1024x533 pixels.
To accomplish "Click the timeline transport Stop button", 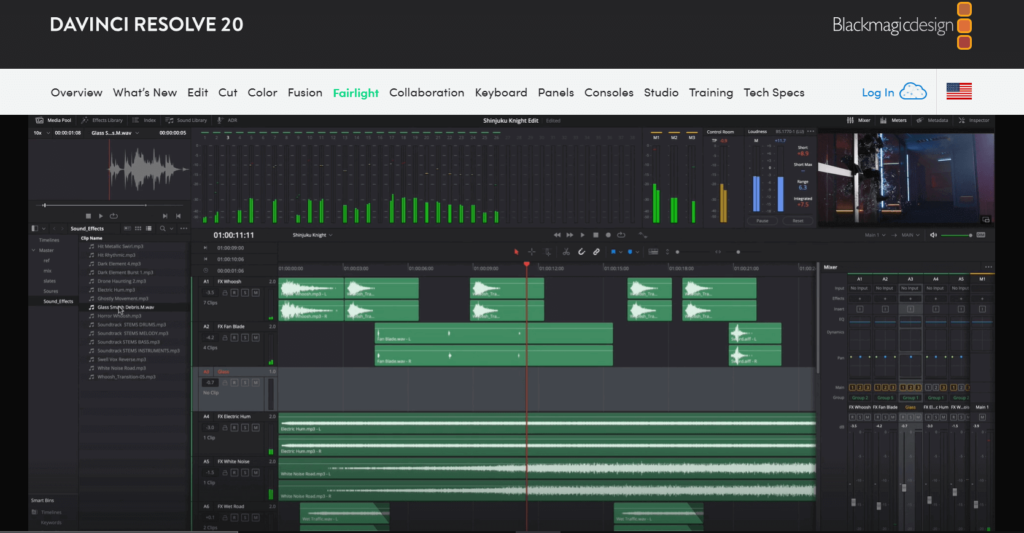I will coord(596,234).
